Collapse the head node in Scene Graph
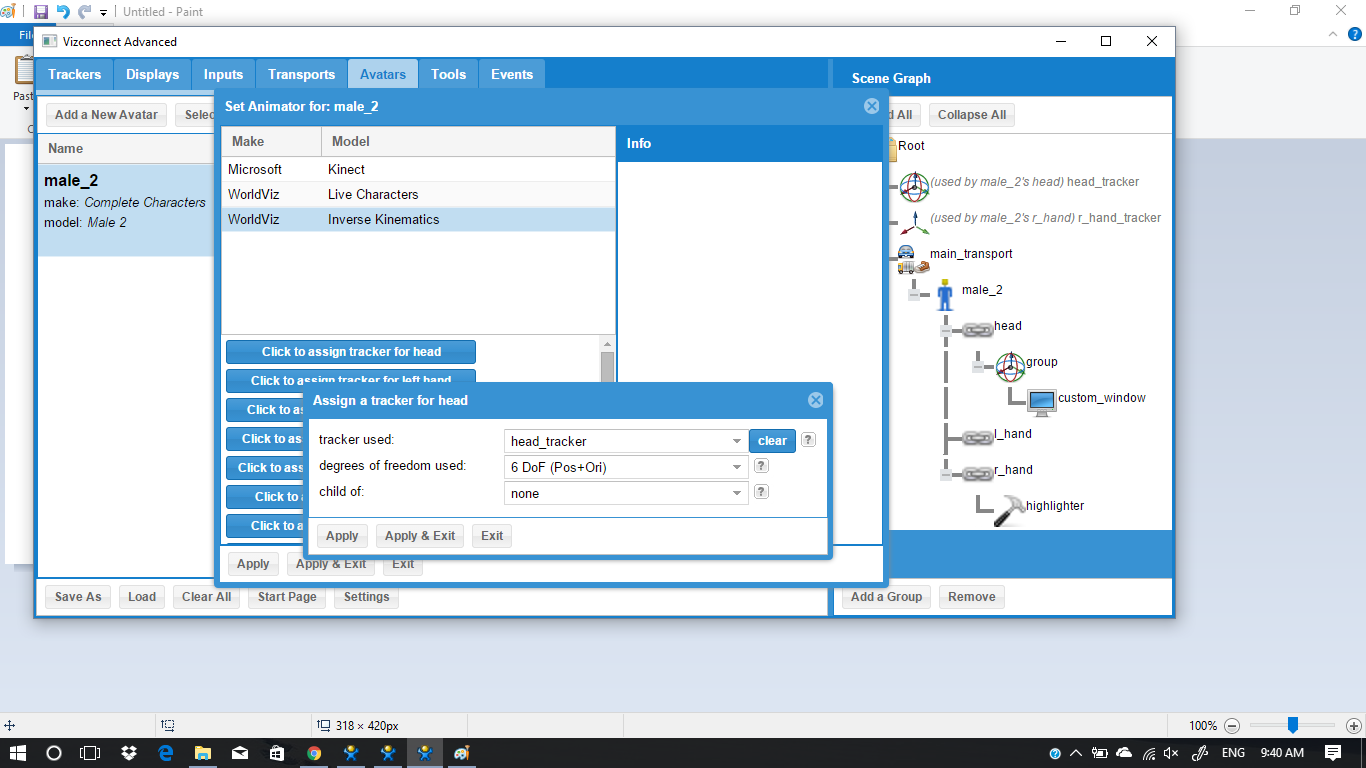Screen dimensions: 1366x768 946,328
